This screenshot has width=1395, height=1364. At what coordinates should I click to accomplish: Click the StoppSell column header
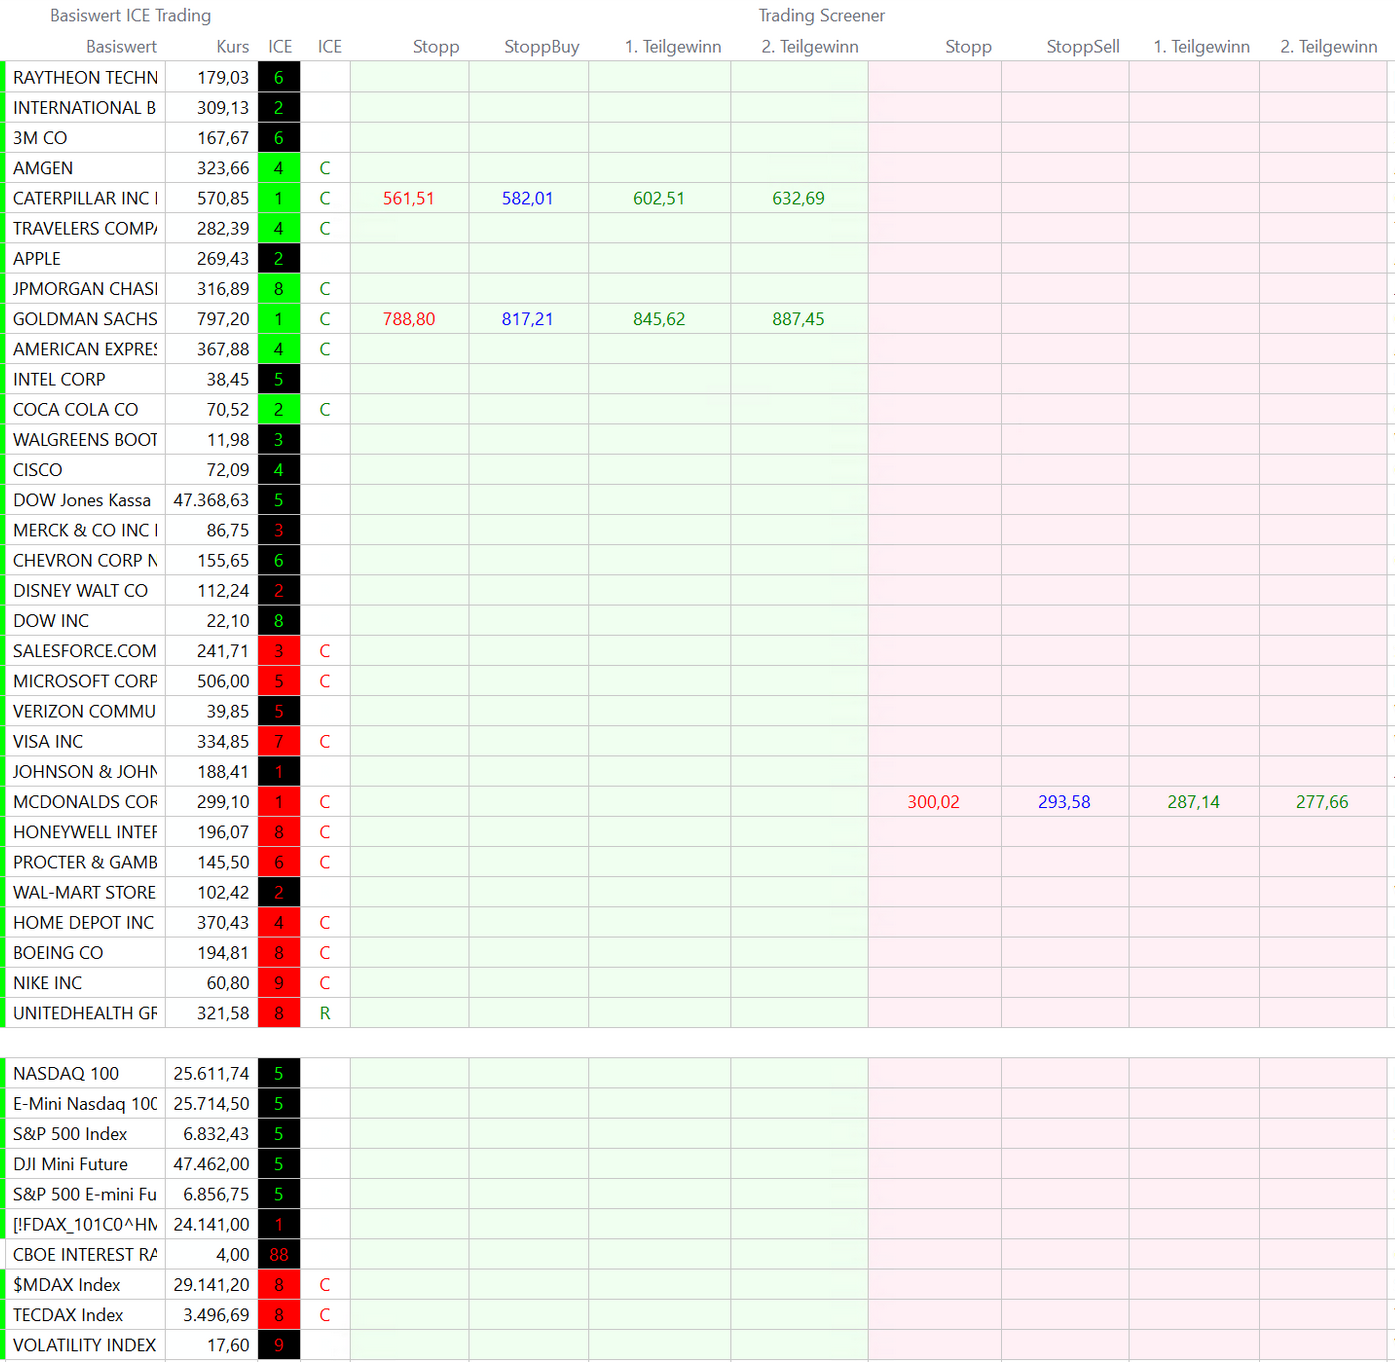tap(1082, 47)
